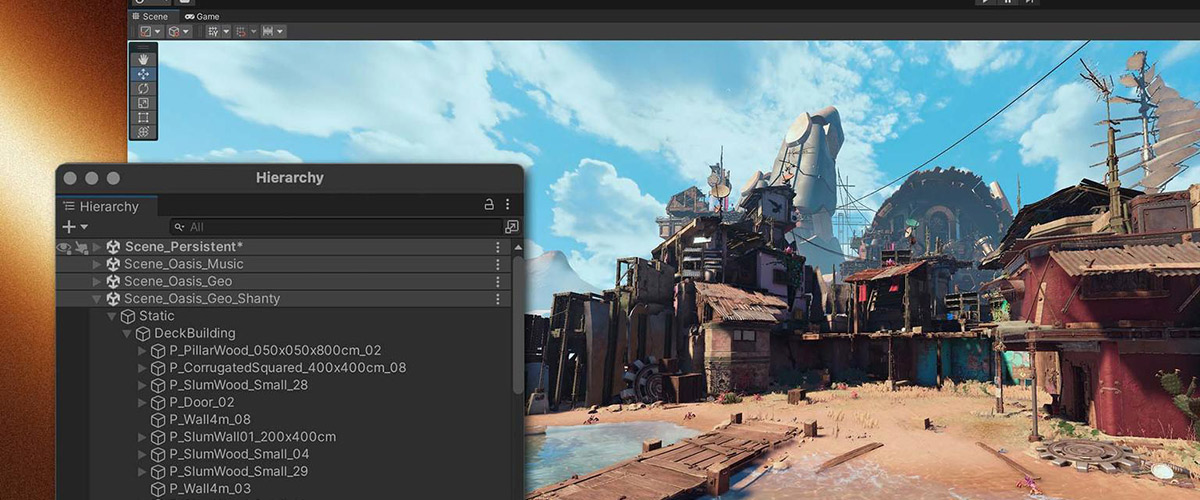Toggle grid snapping icon in Scene toolbar
Screen dimensions: 1200x500
pos(212,31)
